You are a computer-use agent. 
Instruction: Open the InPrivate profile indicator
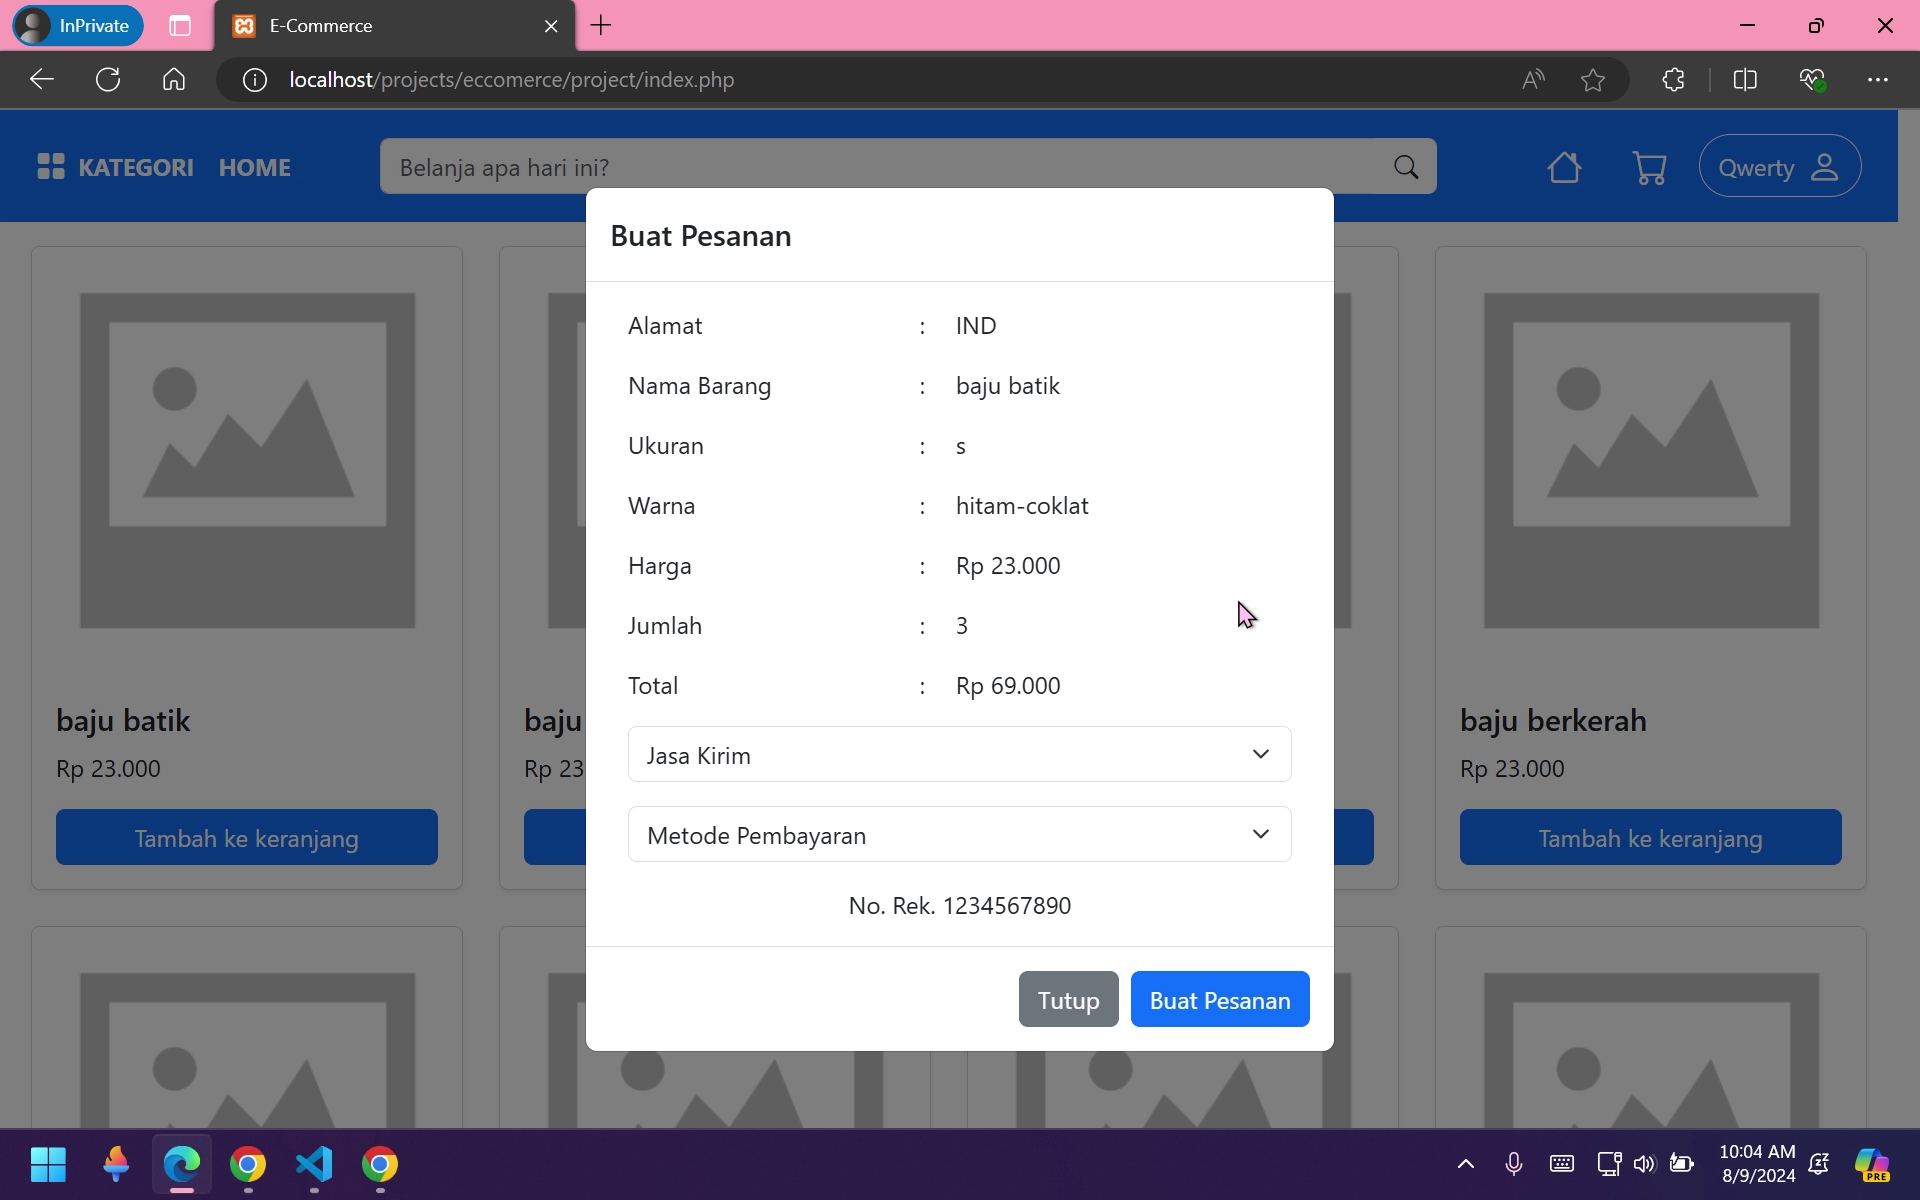pos(78,26)
